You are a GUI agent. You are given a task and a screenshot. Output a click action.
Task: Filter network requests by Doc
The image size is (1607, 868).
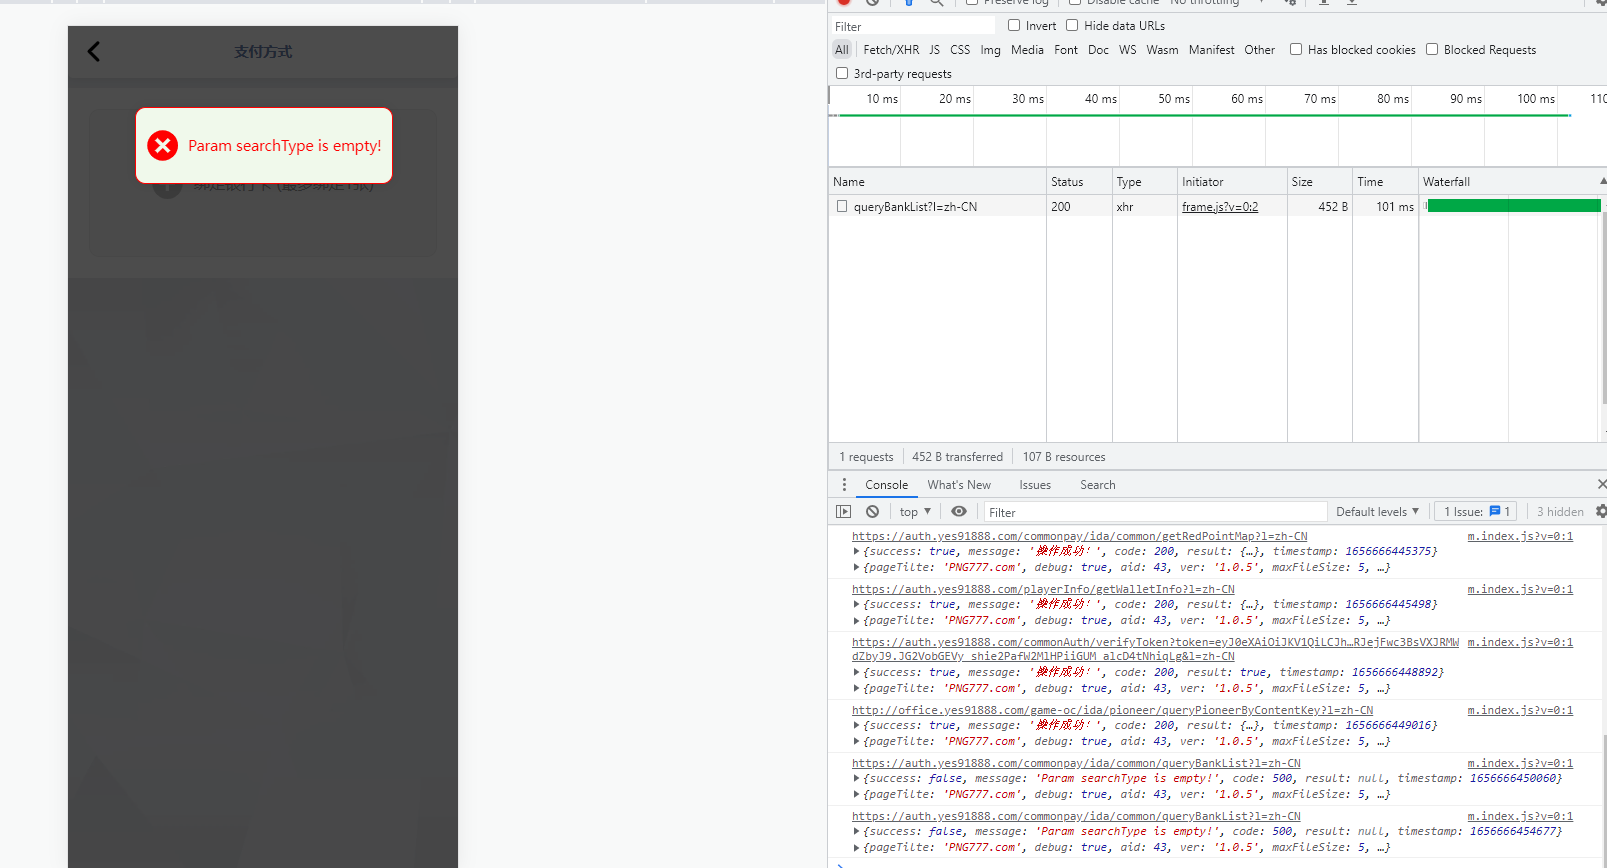[1098, 50]
